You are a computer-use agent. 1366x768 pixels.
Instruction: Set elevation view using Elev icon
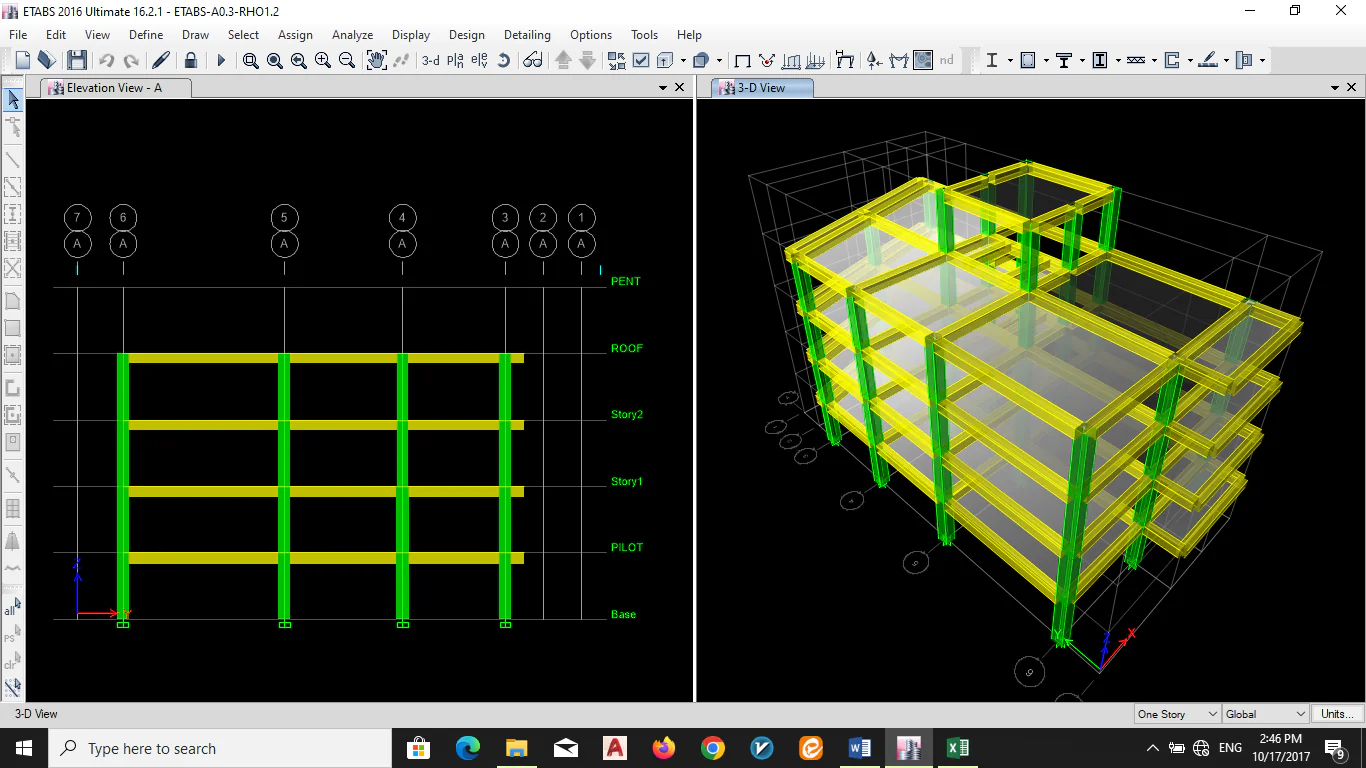479,60
